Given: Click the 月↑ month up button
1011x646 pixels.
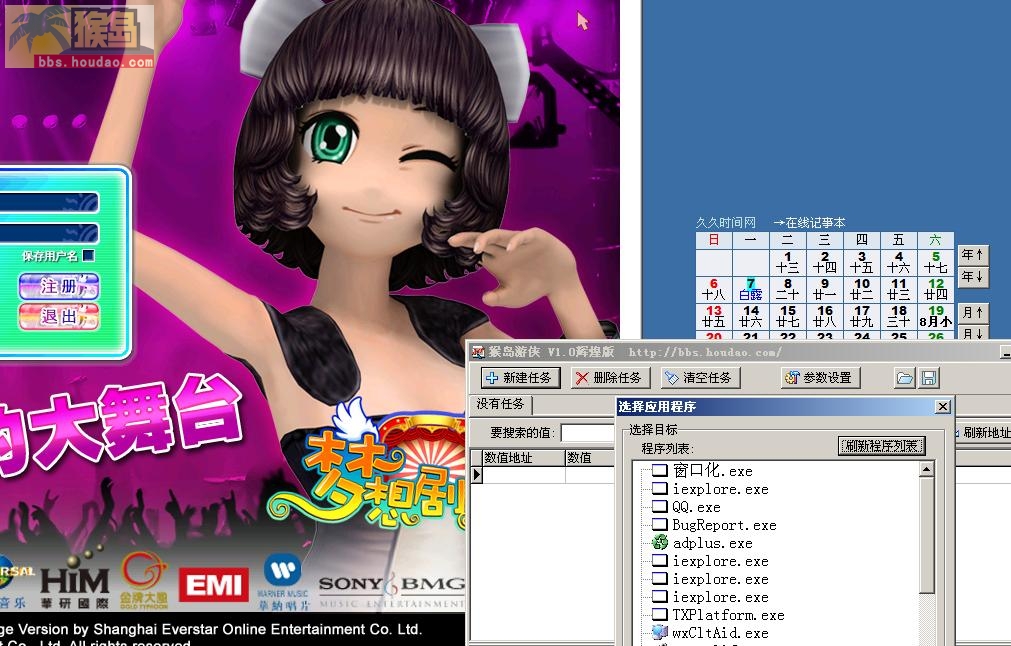Looking at the screenshot, I should click(972, 313).
